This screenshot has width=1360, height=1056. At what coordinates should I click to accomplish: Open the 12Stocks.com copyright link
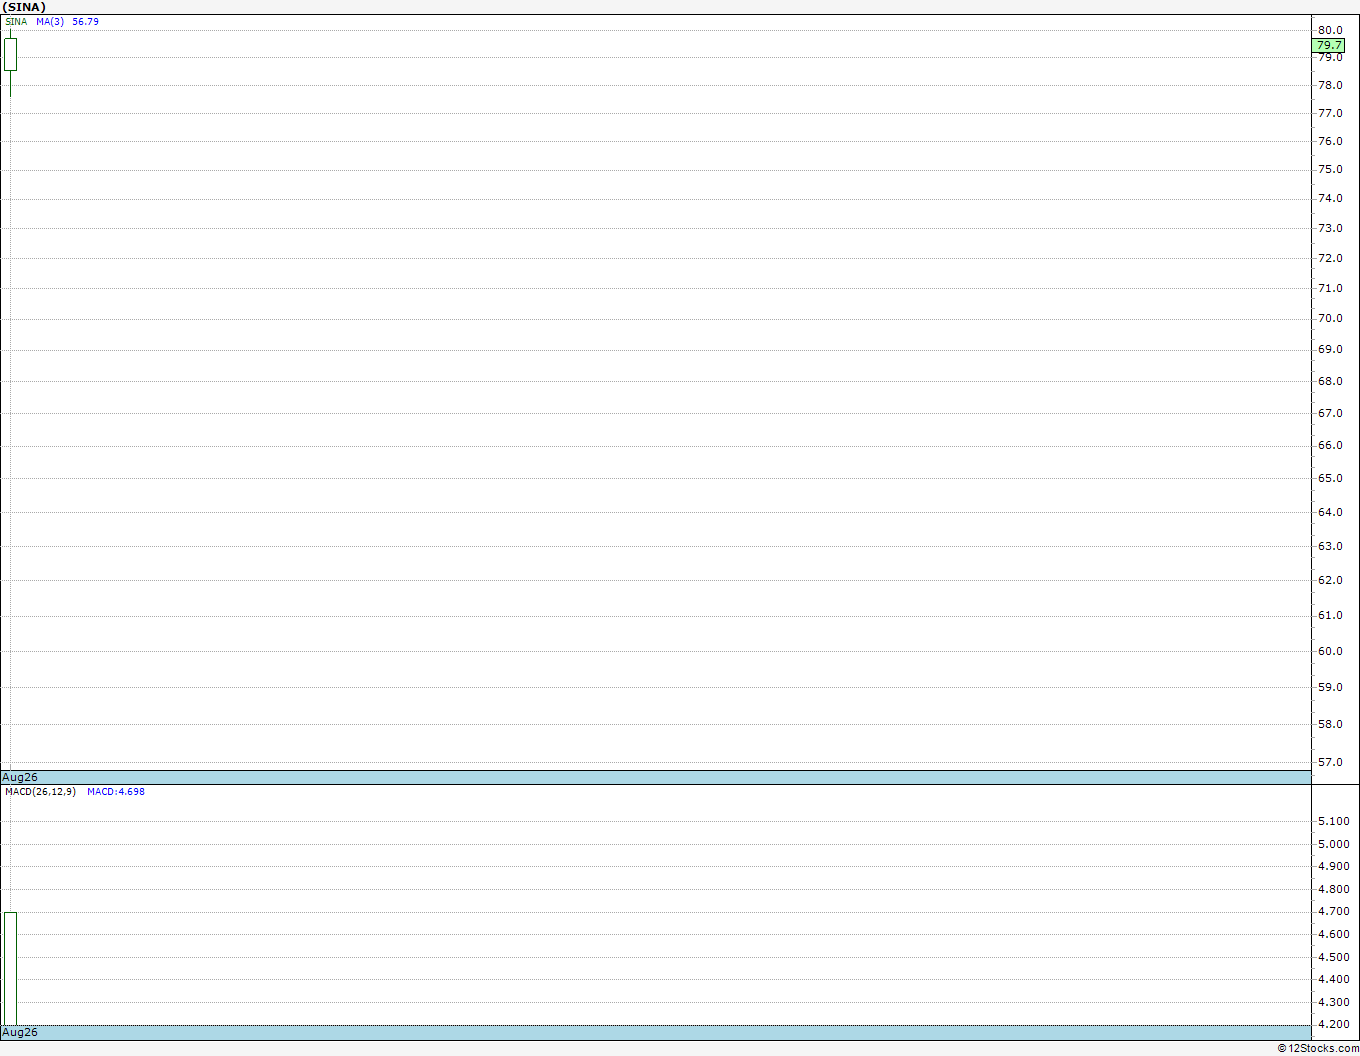(x=1318, y=1048)
